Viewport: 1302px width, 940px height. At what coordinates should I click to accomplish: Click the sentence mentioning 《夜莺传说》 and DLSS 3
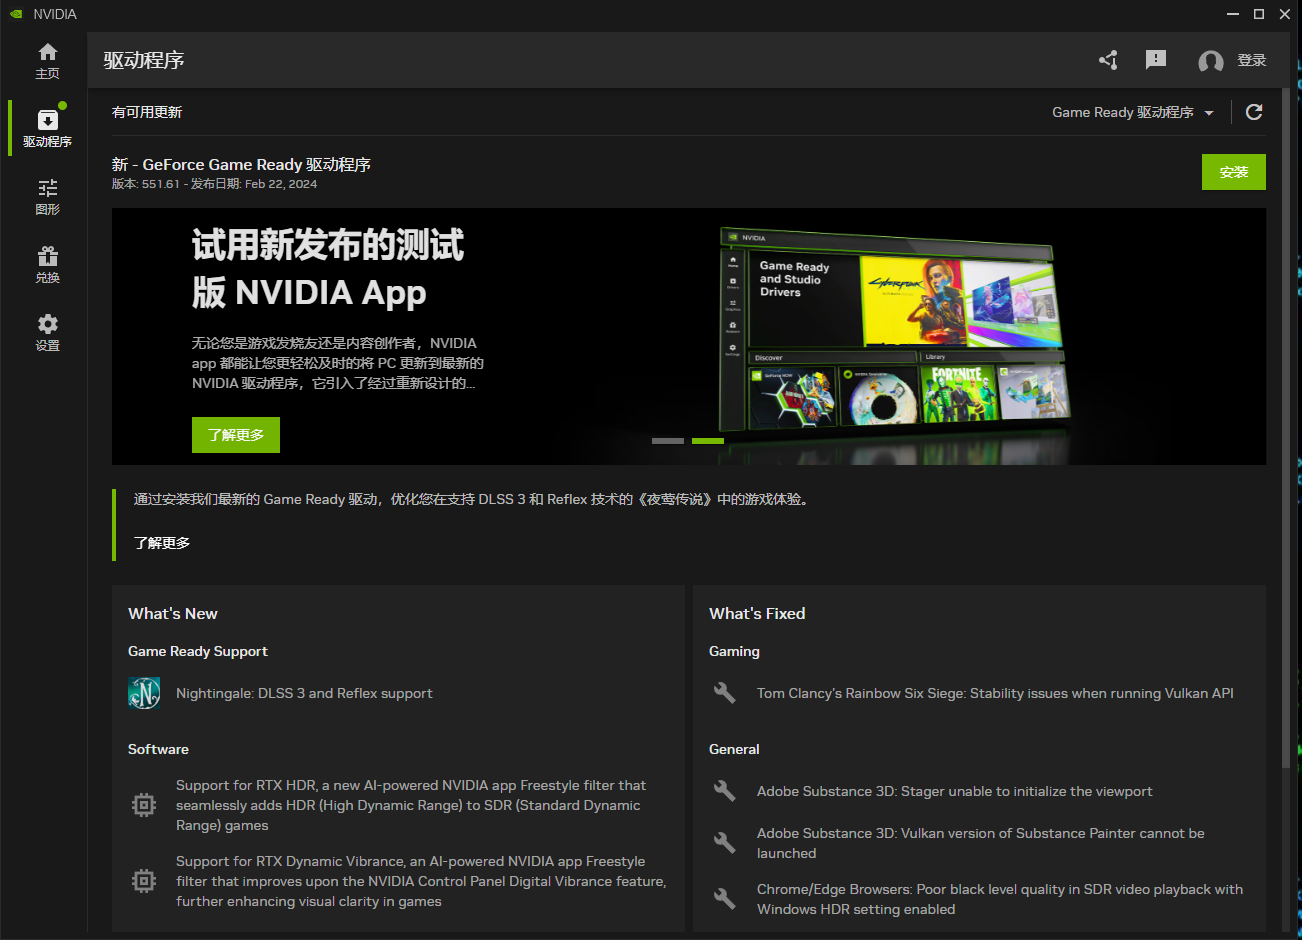pyautogui.click(x=473, y=499)
